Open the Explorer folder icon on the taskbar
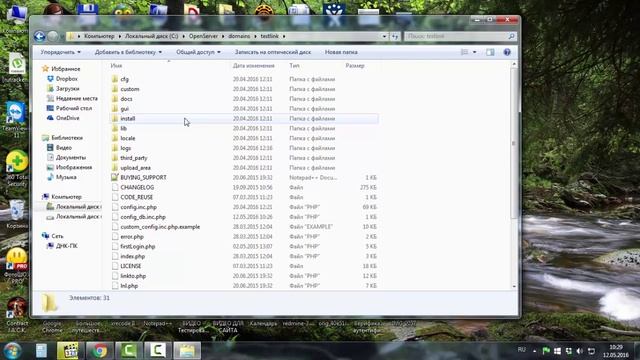640x360 pixels. tap(187, 351)
